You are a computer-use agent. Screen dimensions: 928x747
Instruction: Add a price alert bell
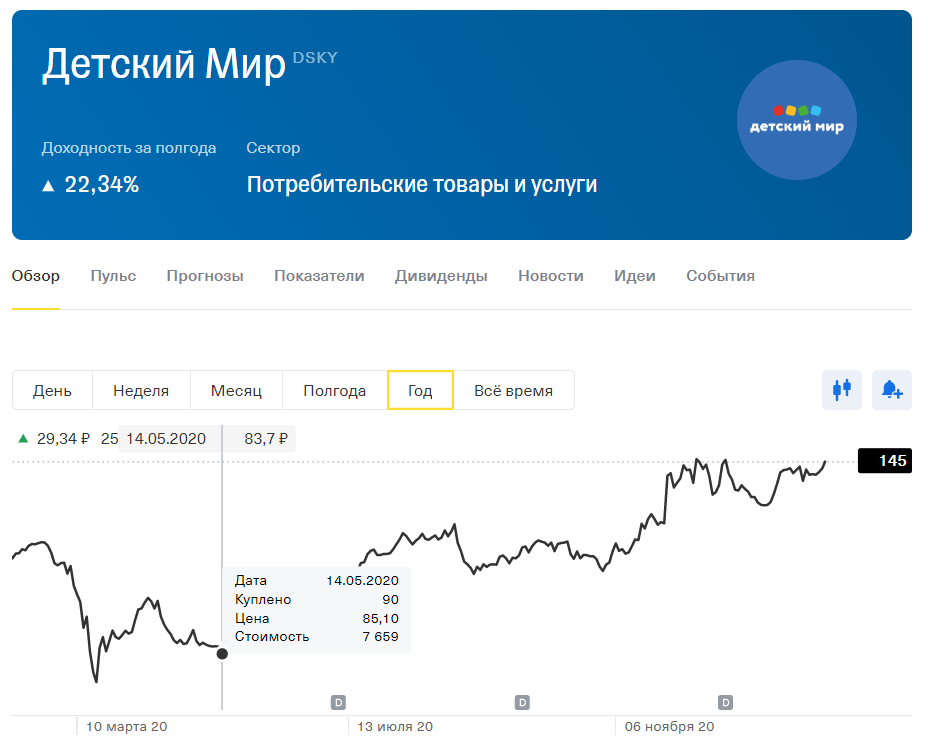(x=892, y=390)
